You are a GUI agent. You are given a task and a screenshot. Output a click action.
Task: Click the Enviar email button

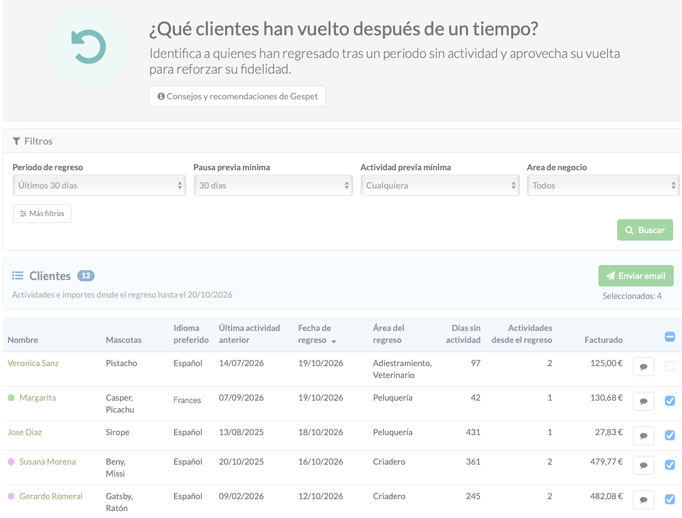636,276
